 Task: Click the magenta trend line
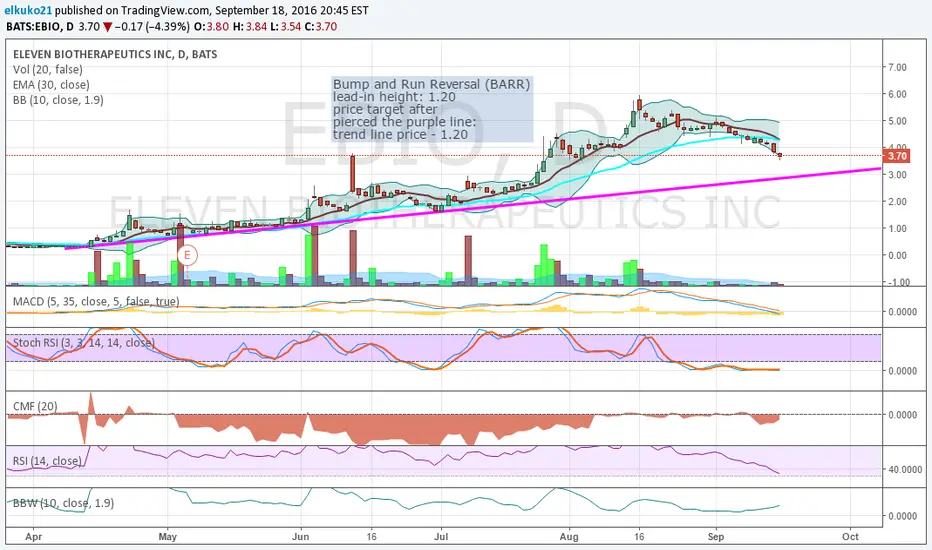tap(473, 209)
